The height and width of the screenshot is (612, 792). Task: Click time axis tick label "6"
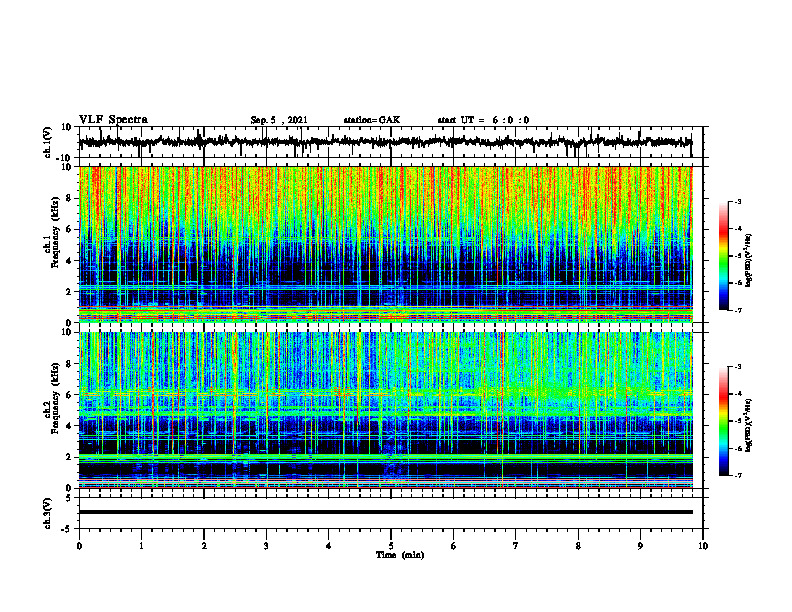tap(454, 546)
